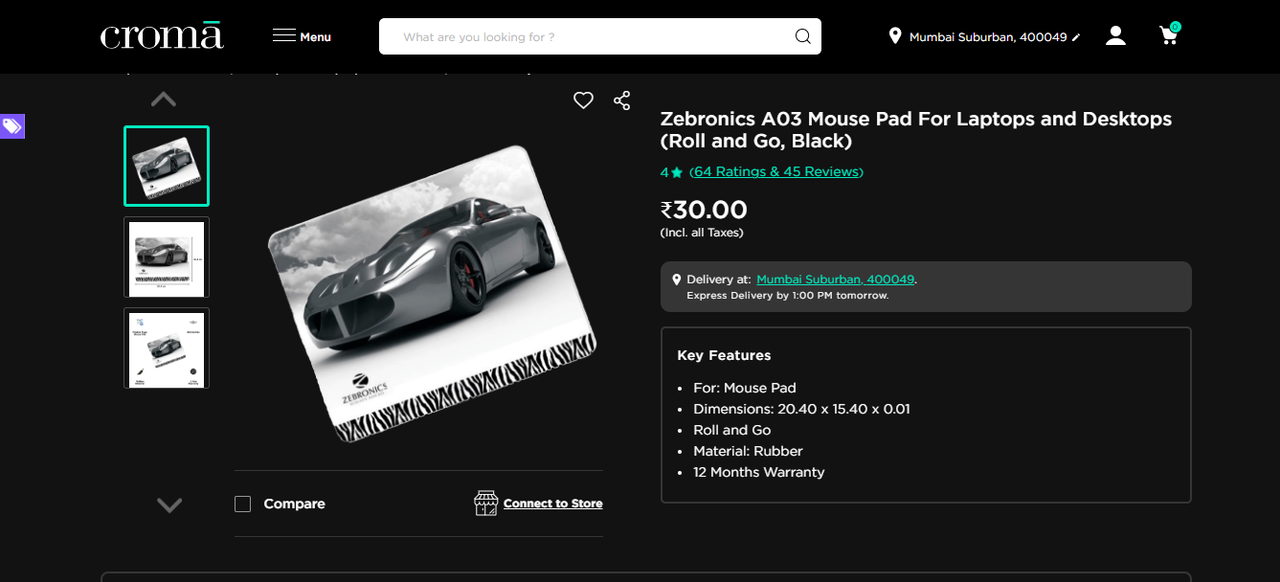Image resolution: width=1280 pixels, height=582 pixels.
Task: Click the search magnifier icon
Action: point(803,37)
